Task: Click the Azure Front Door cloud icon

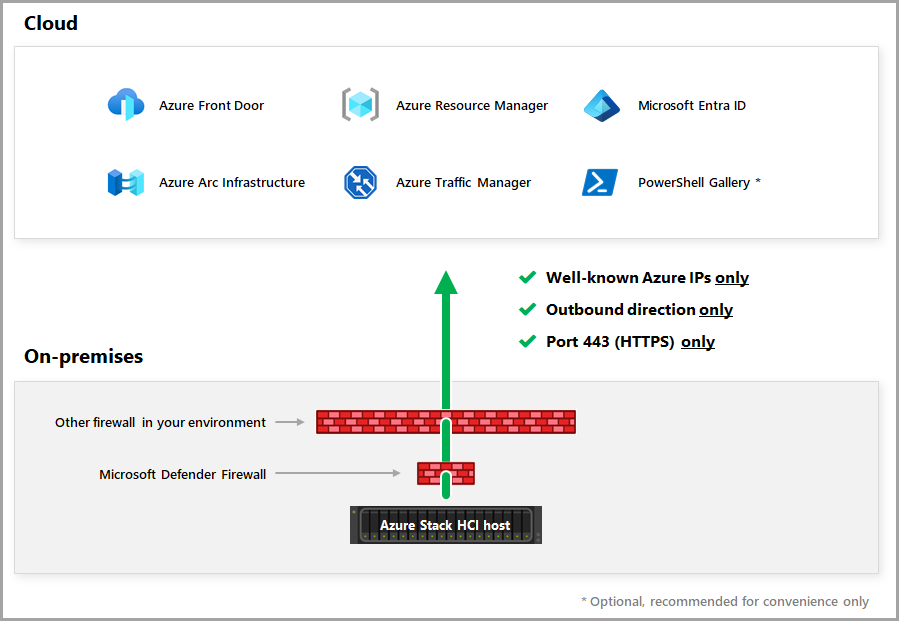Action: [x=126, y=104]
